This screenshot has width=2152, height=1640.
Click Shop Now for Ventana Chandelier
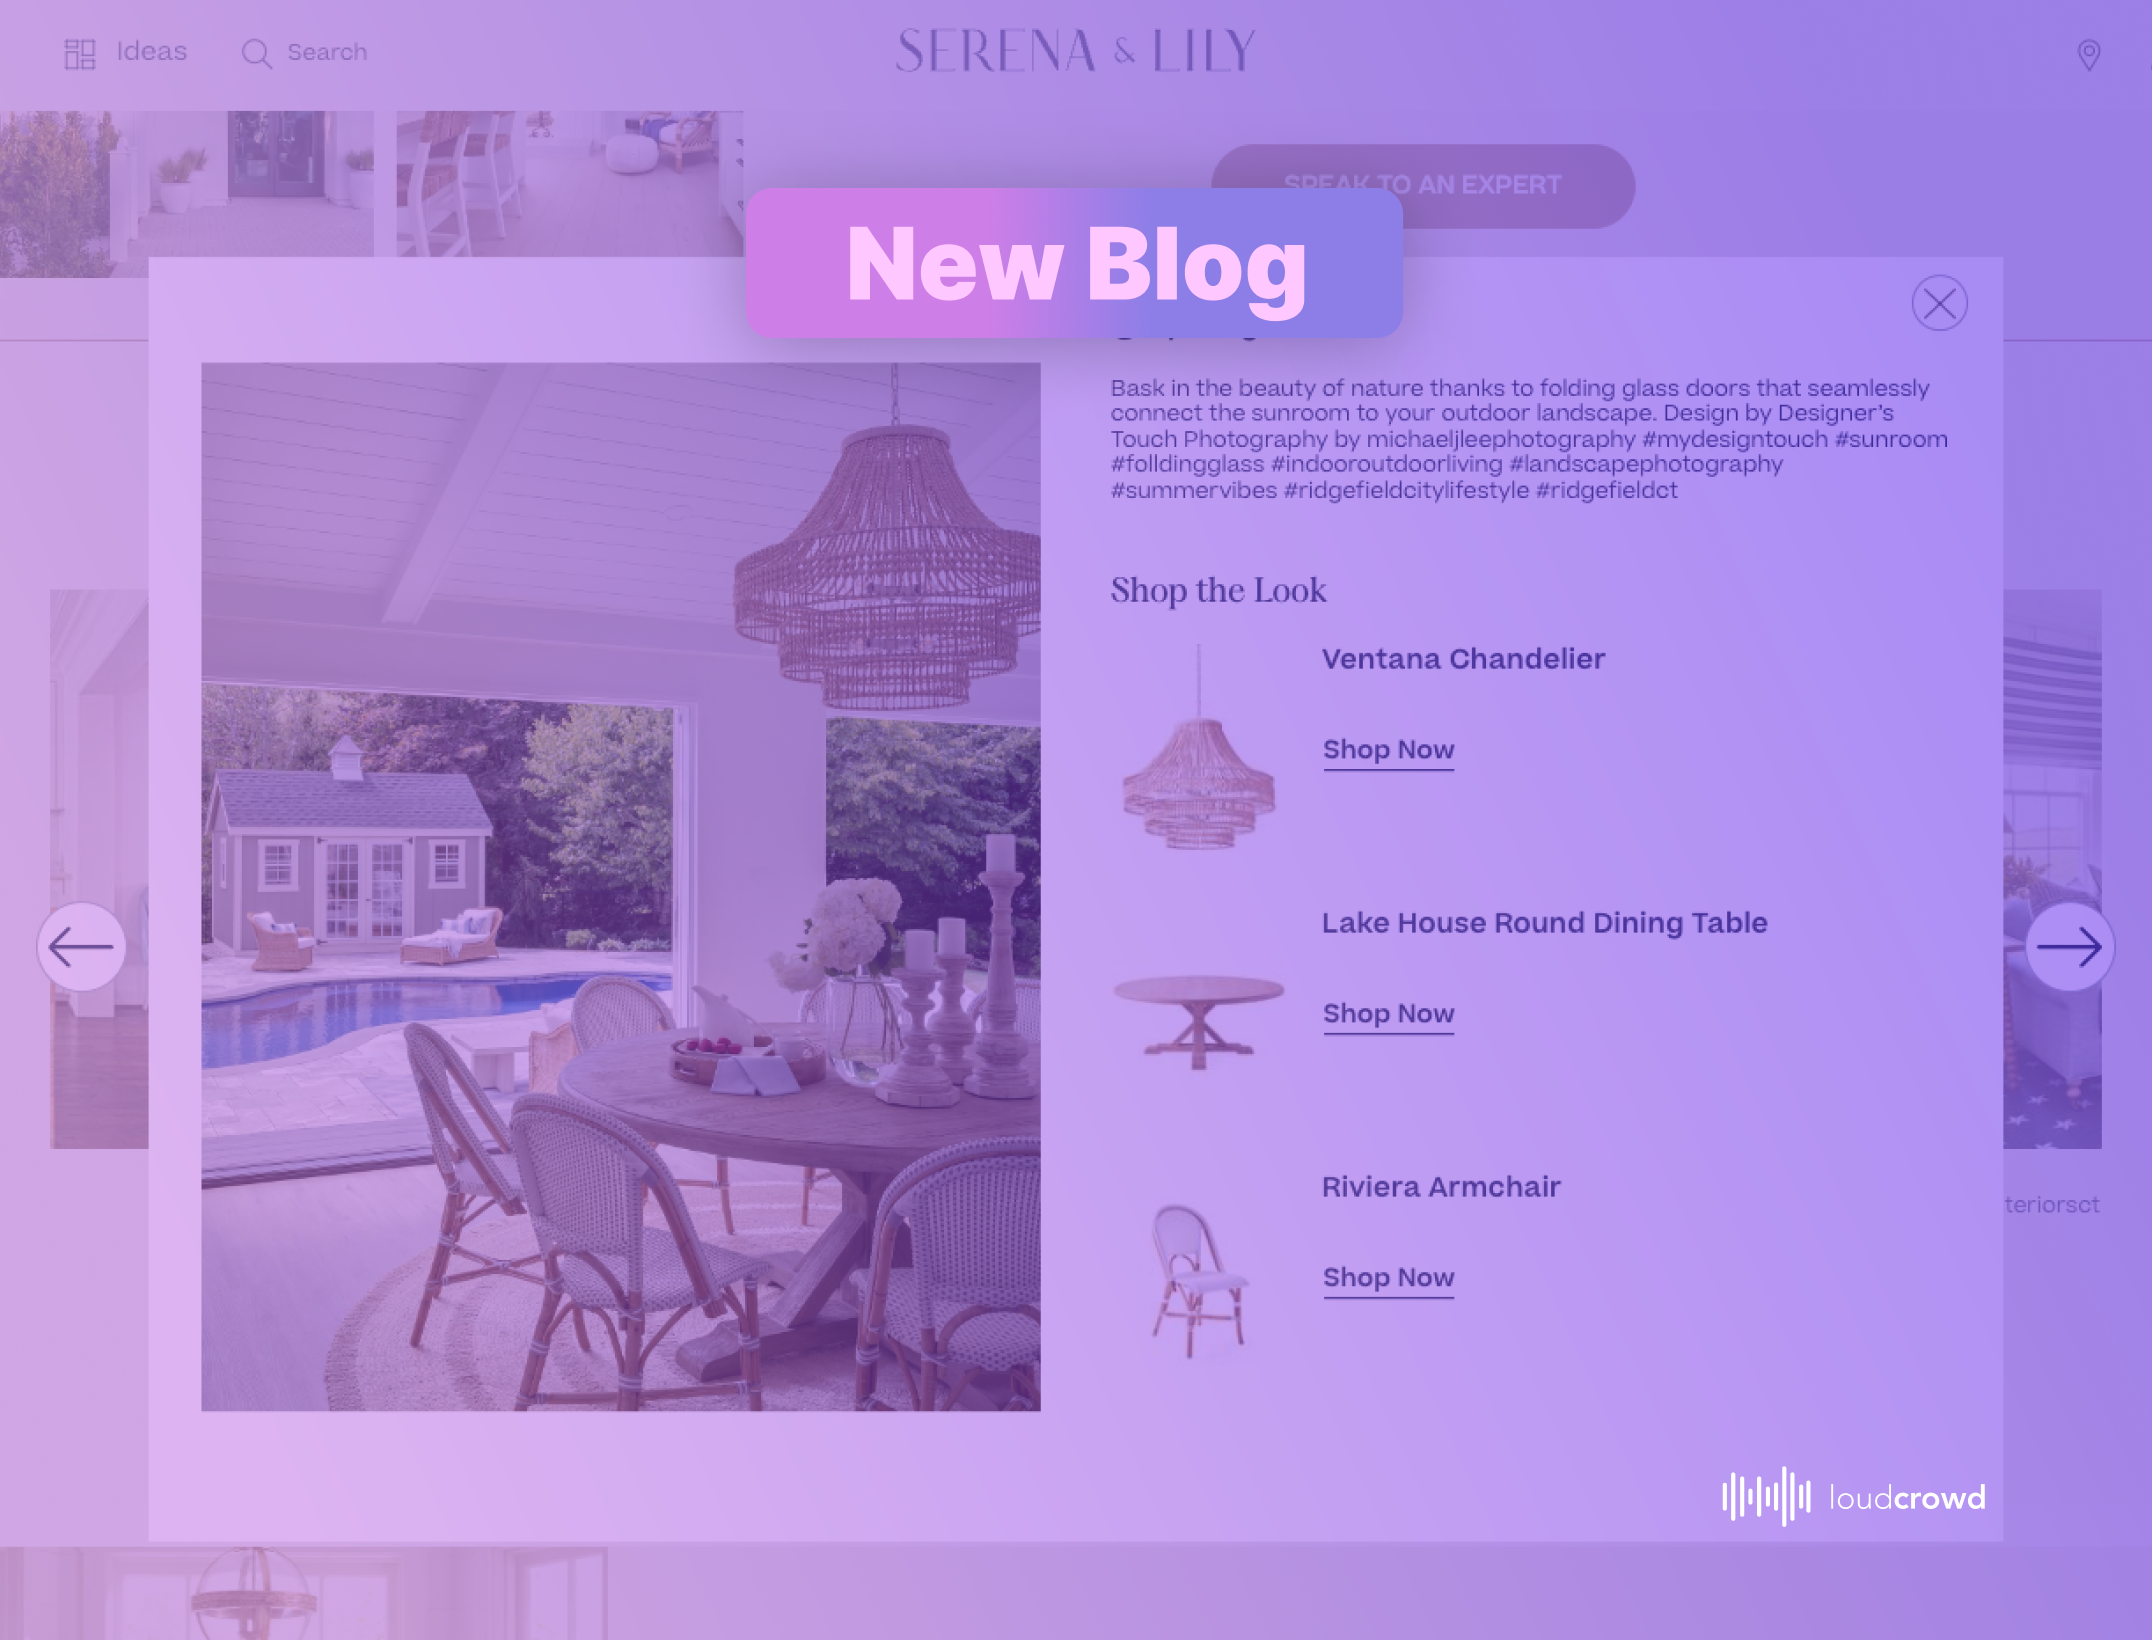point(1387,749)
